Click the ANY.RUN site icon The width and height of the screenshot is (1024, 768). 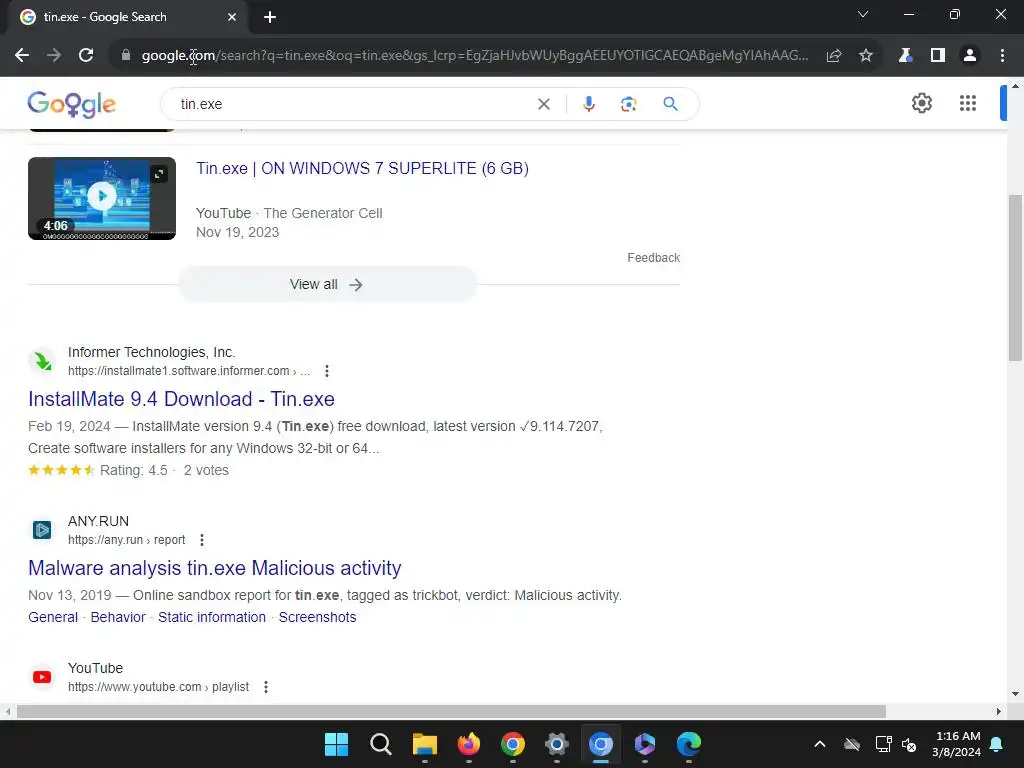coord(42,530)
